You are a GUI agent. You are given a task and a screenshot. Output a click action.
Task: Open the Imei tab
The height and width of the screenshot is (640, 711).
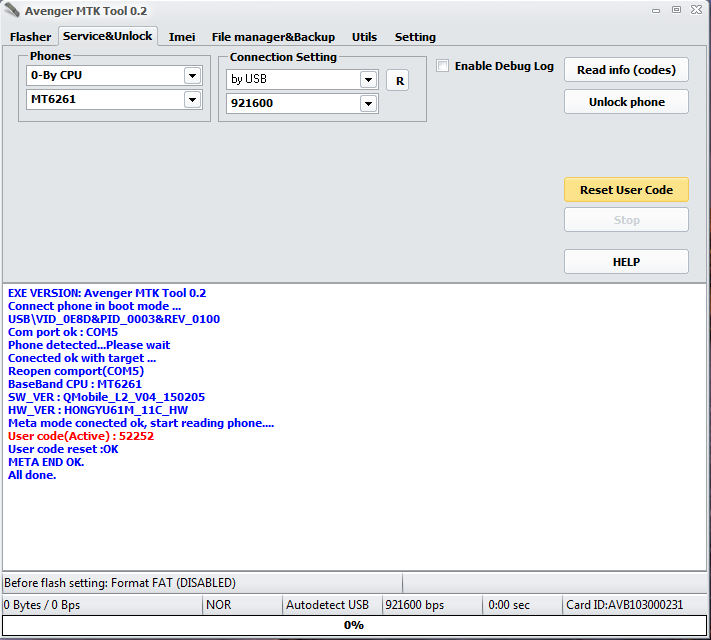[182, 37]
